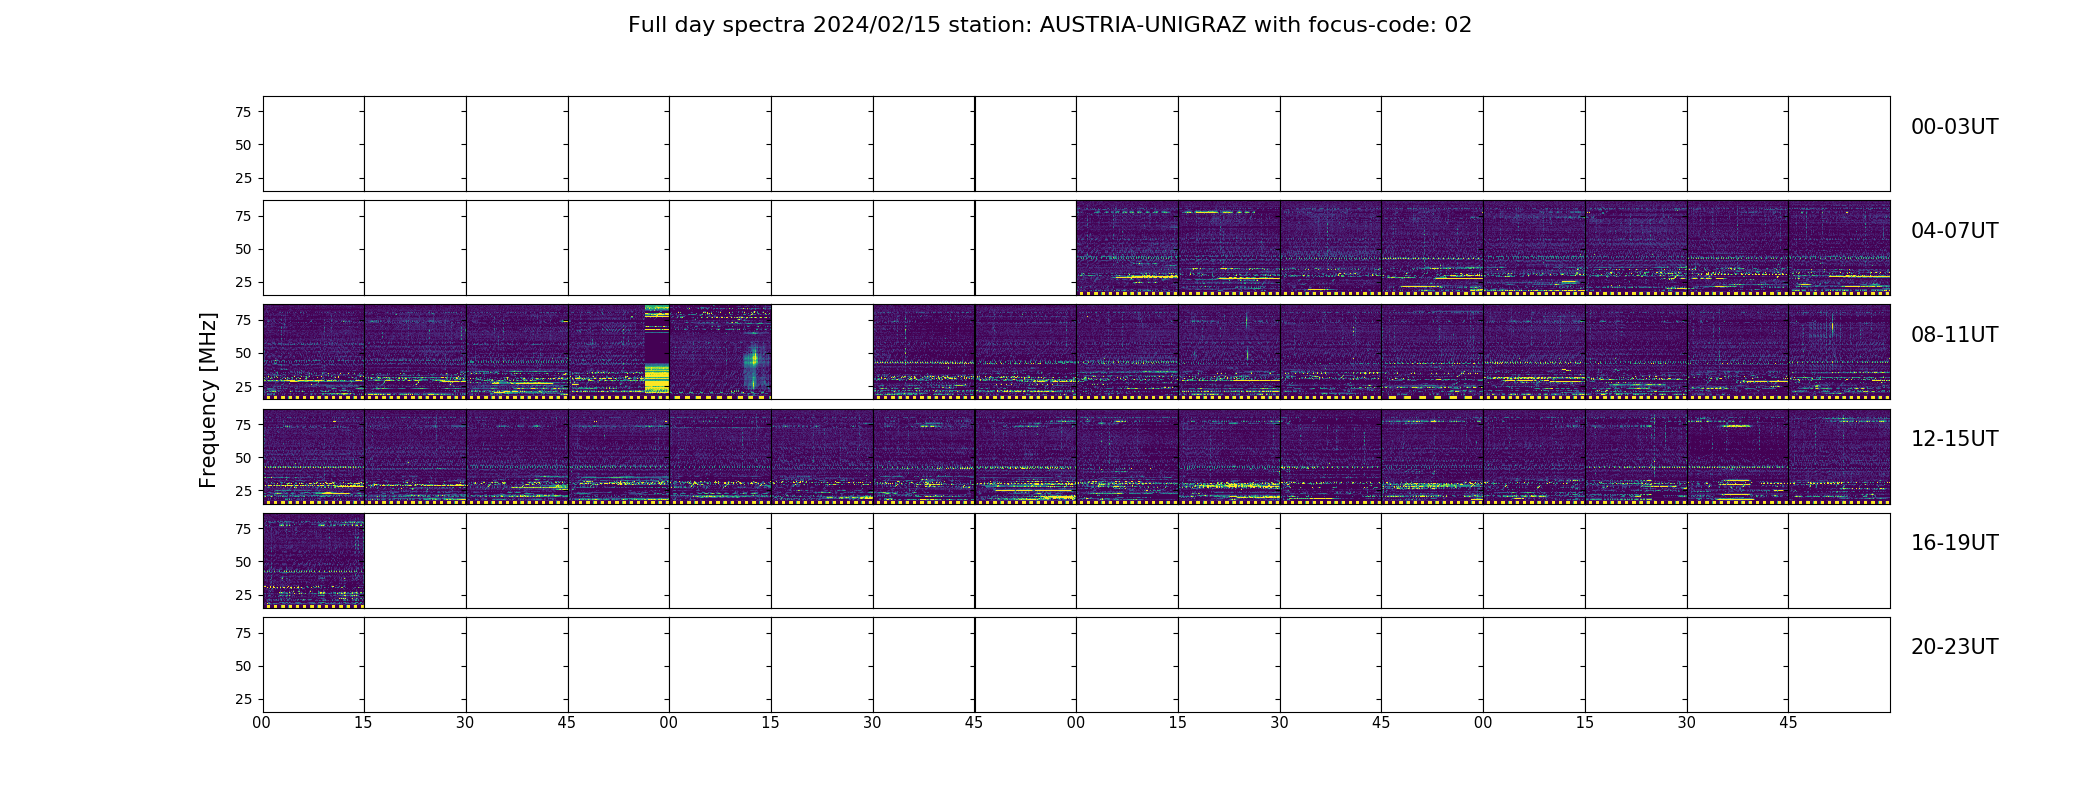Image resolution: width=2100 pixels, height=800 pixels.
Task: Select the 75 tick of the 04-07UT row
Action: [243, 216]
